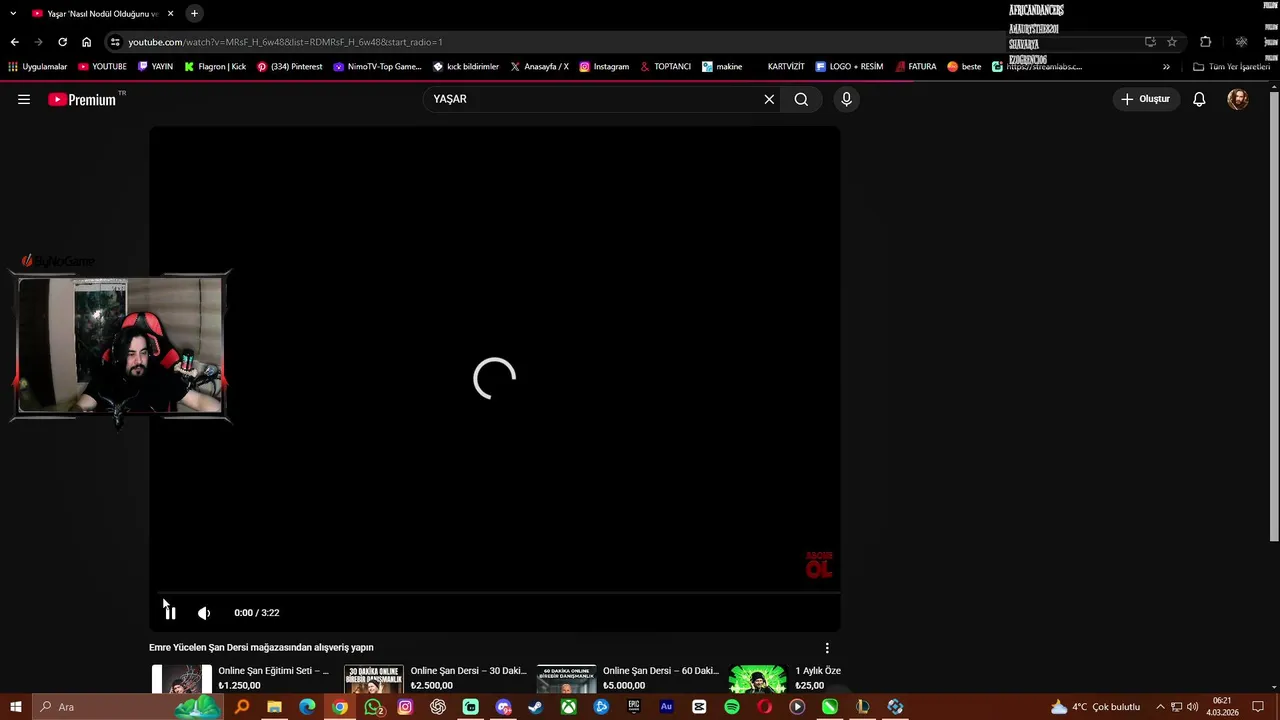Open the LOGO + RESİM bookmark
Image resolution: width=1280 pixels, height=720 pixels.
(x=849, y=67)
